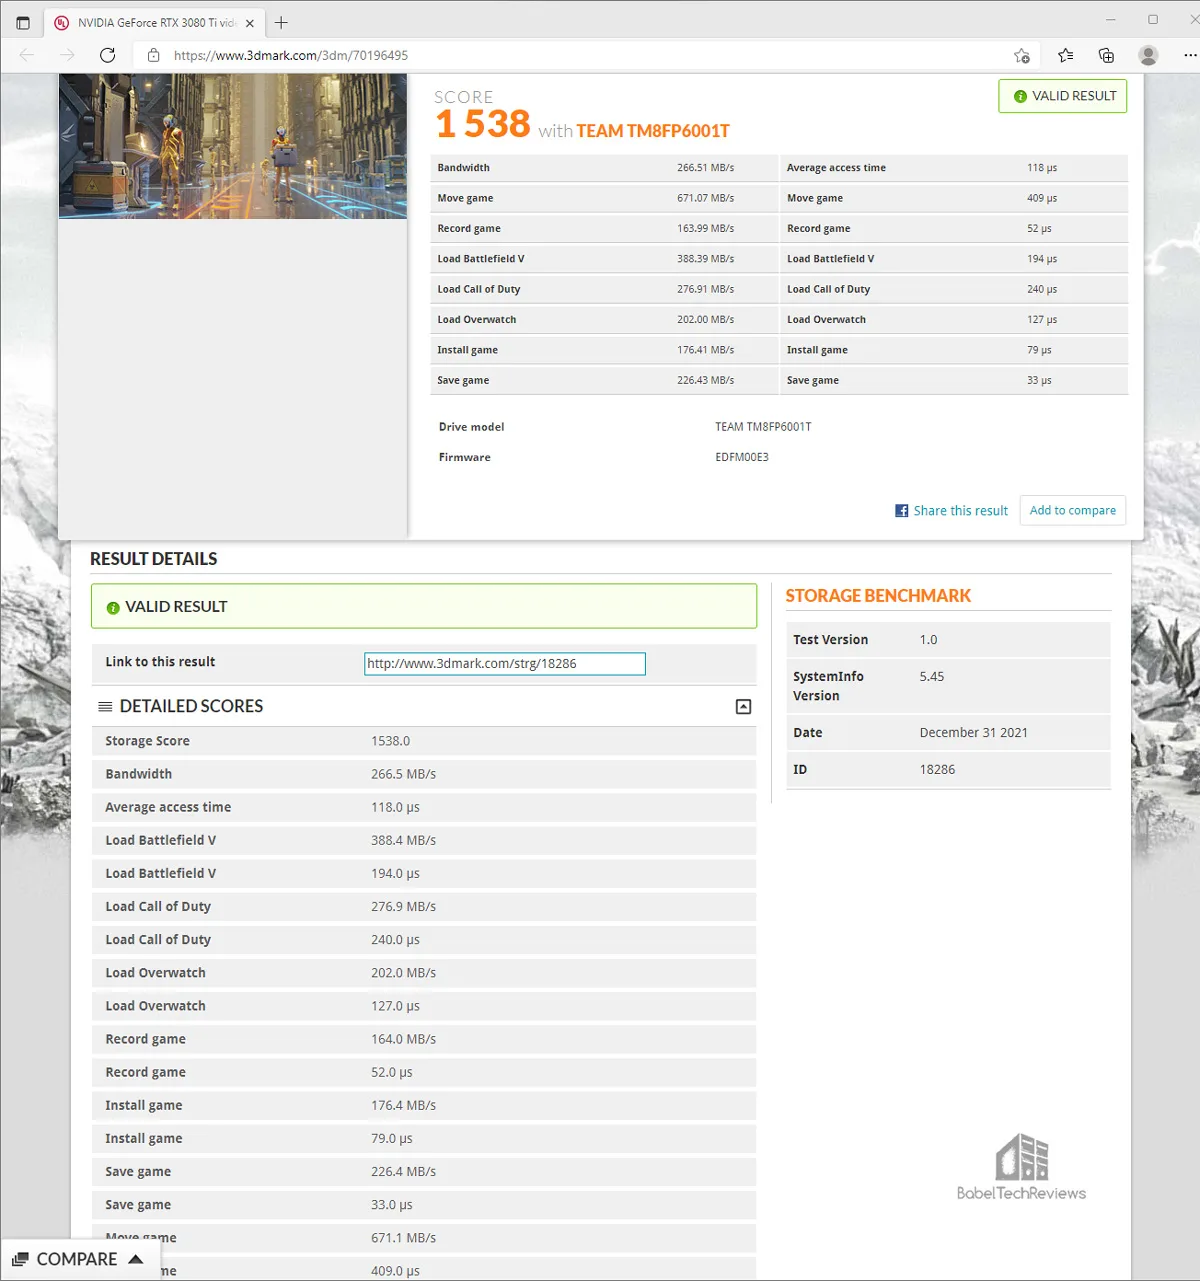Open browser Settings and more menu
1200x1281 pixels.
[1189, 55]
